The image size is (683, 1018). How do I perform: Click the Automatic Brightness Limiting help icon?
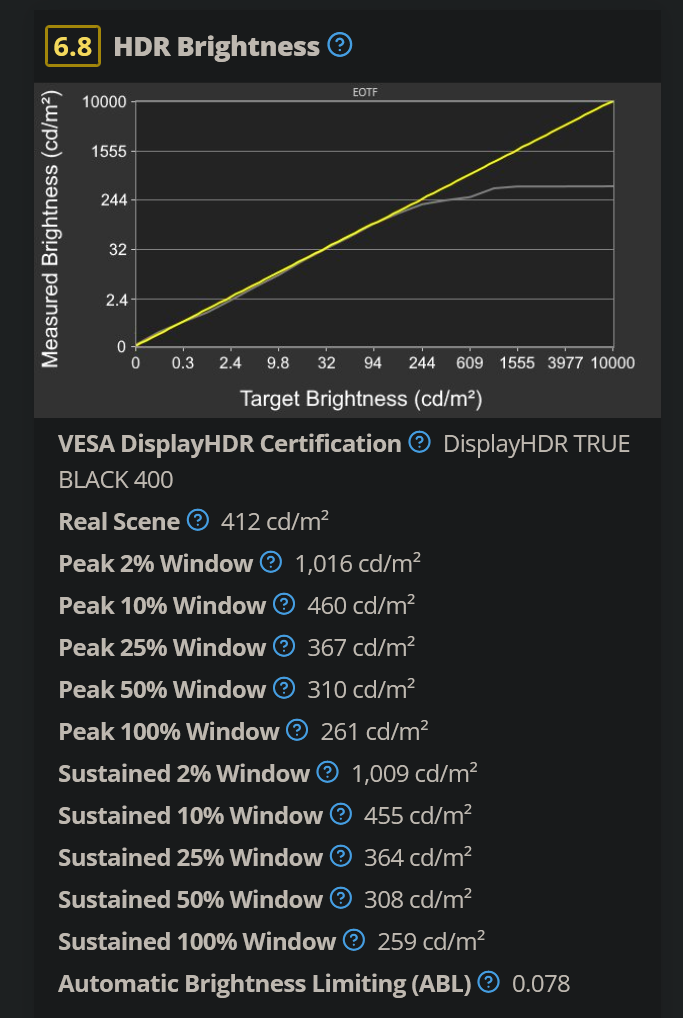[x=487, y=983]
